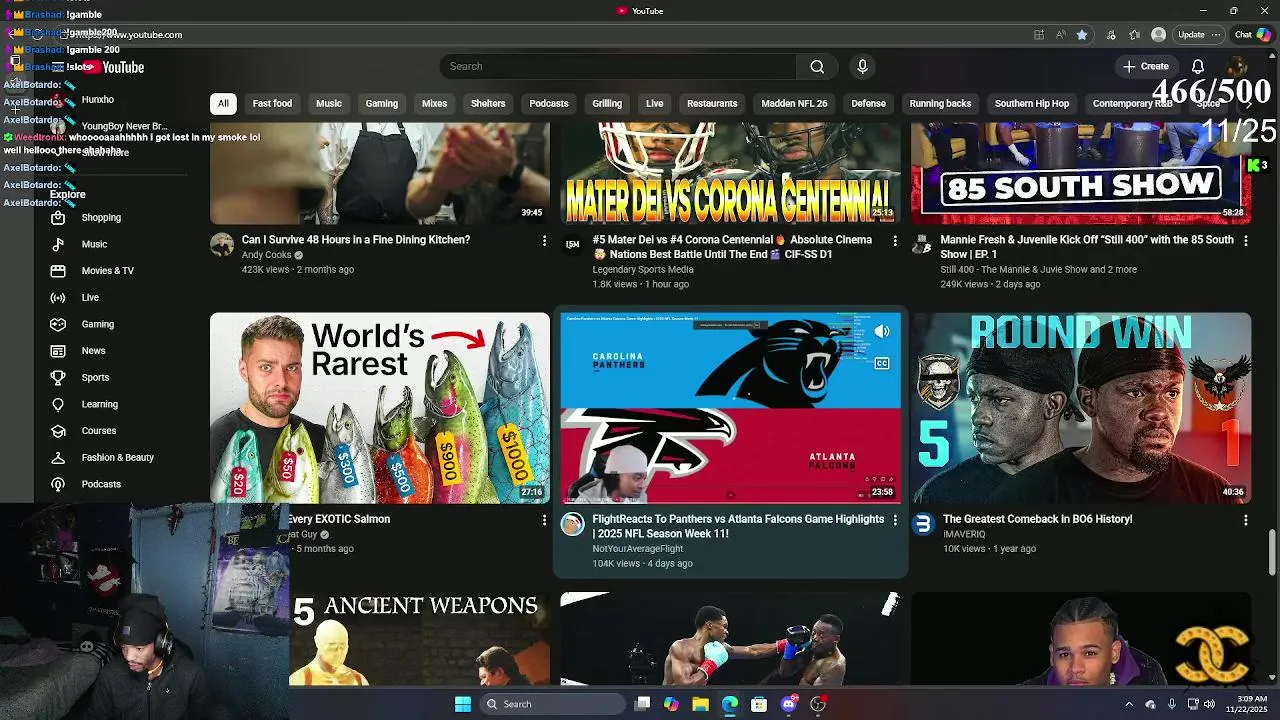The width and height of the screenshot is (1280, 720).
Task: Toggle captions on Panthers vs Falcons preview
Action: tap(881, 364)
